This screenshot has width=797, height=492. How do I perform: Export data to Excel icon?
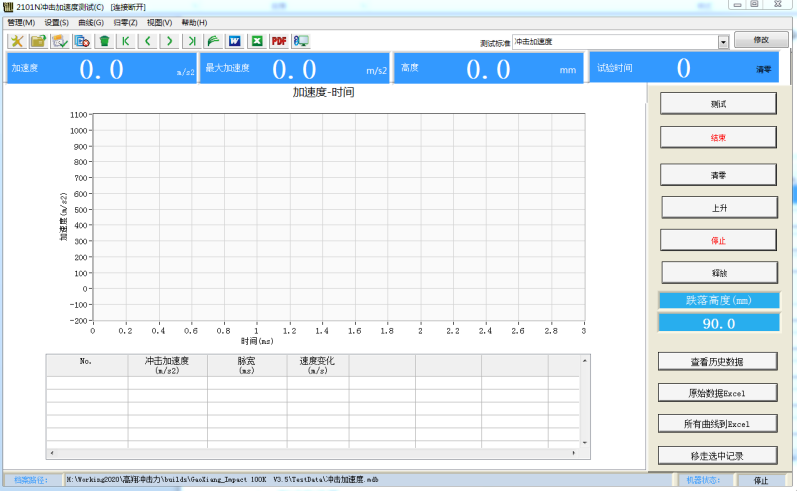pos(257,41)
